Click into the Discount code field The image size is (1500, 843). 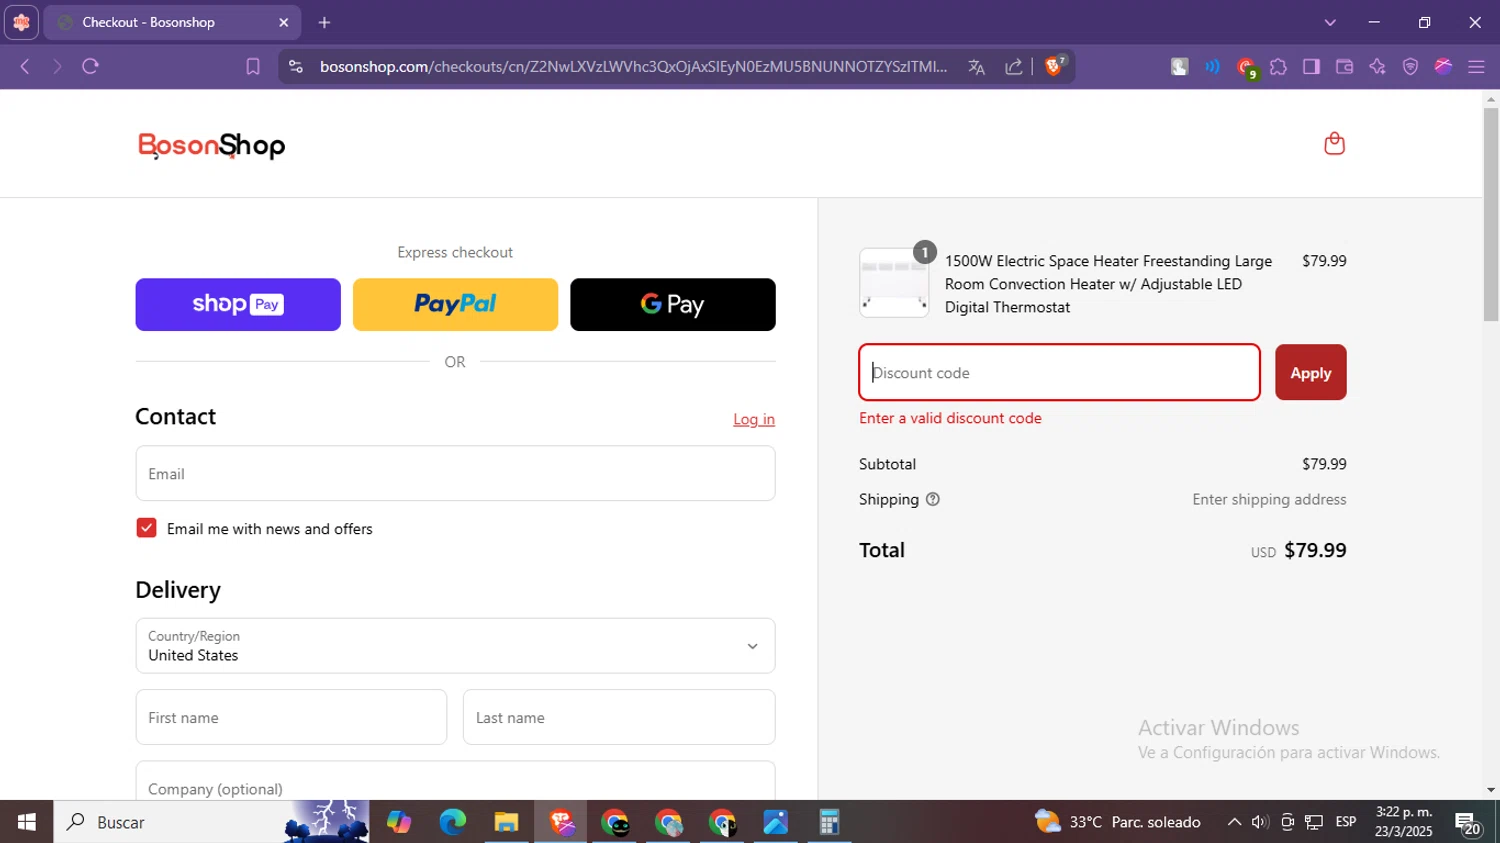pos(1059,372)
